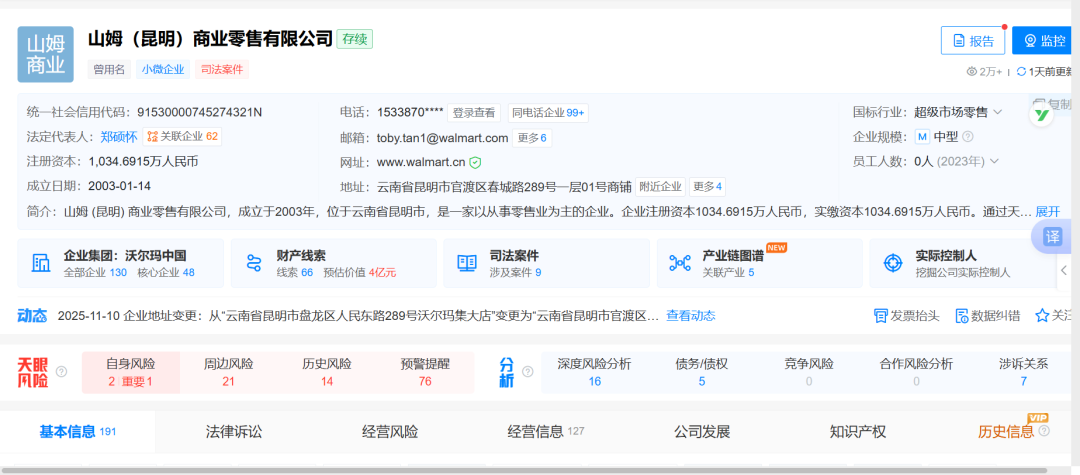Open the 超级市场零售 industry dropdown

[x=958, y=112]
